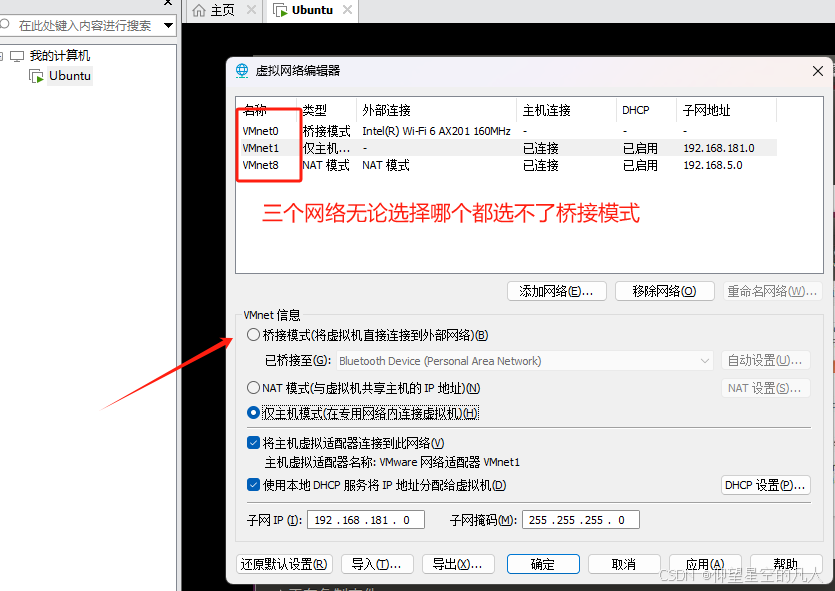Click the 自动设置(U)... button
835x591 pixels.
click(765, 360)
